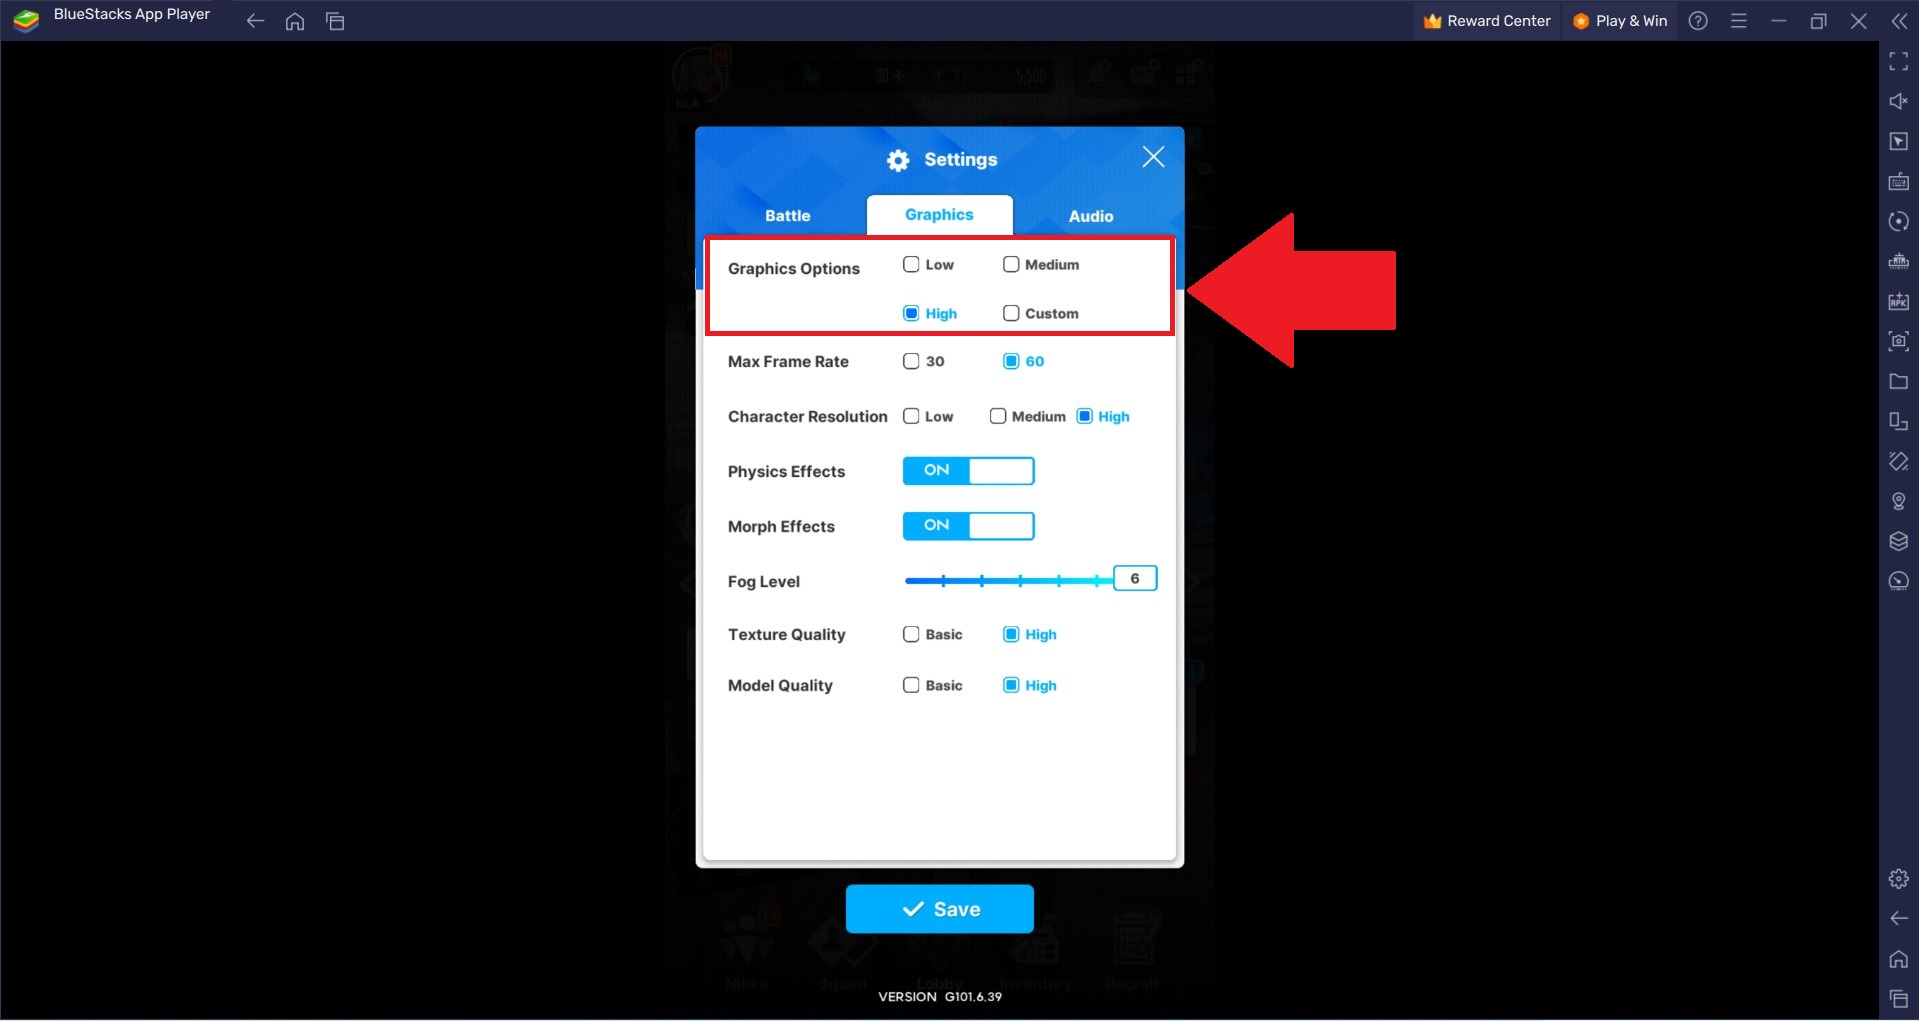
Task: Take a screenshot with the sidebar camera icon
Action: 1897,341
